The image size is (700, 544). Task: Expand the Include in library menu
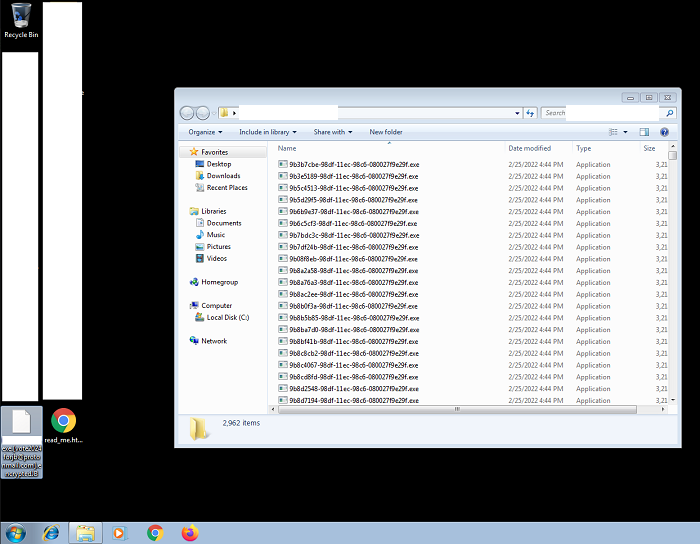[x=267, y=132]
